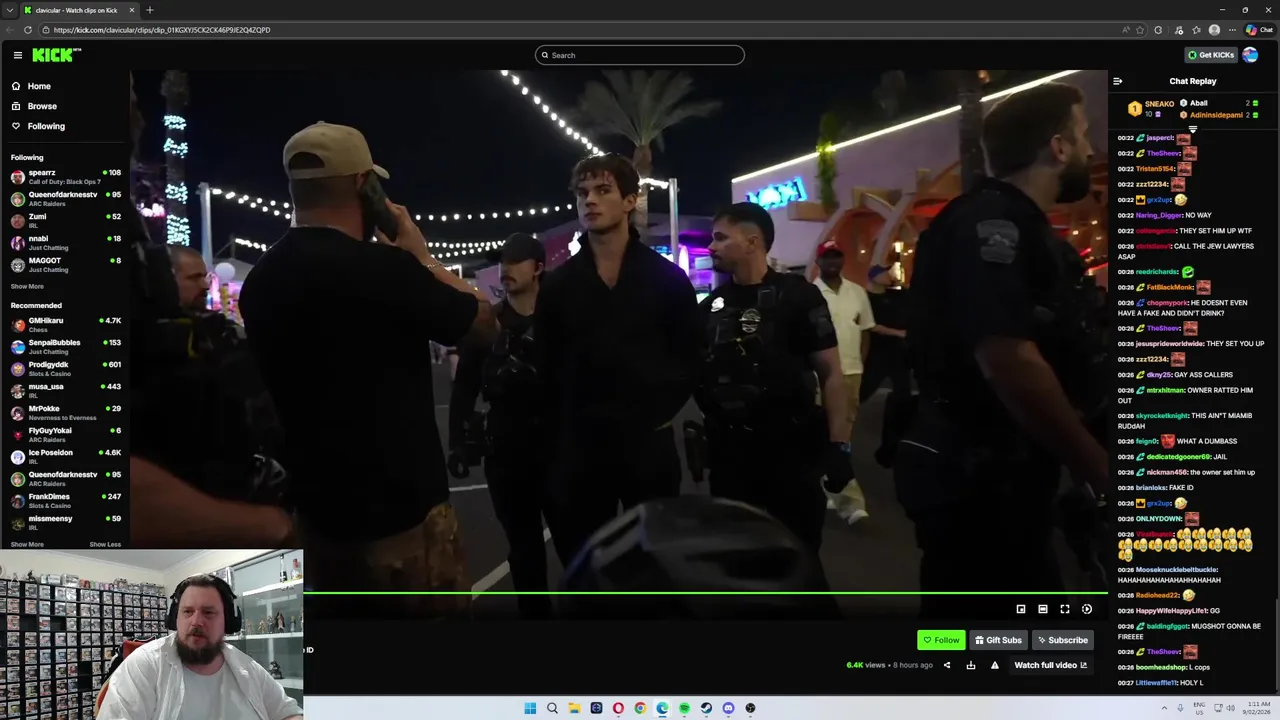Open Steam from taskbar
This screenshot has height=720, width=1280.
[x=706, y=708]
